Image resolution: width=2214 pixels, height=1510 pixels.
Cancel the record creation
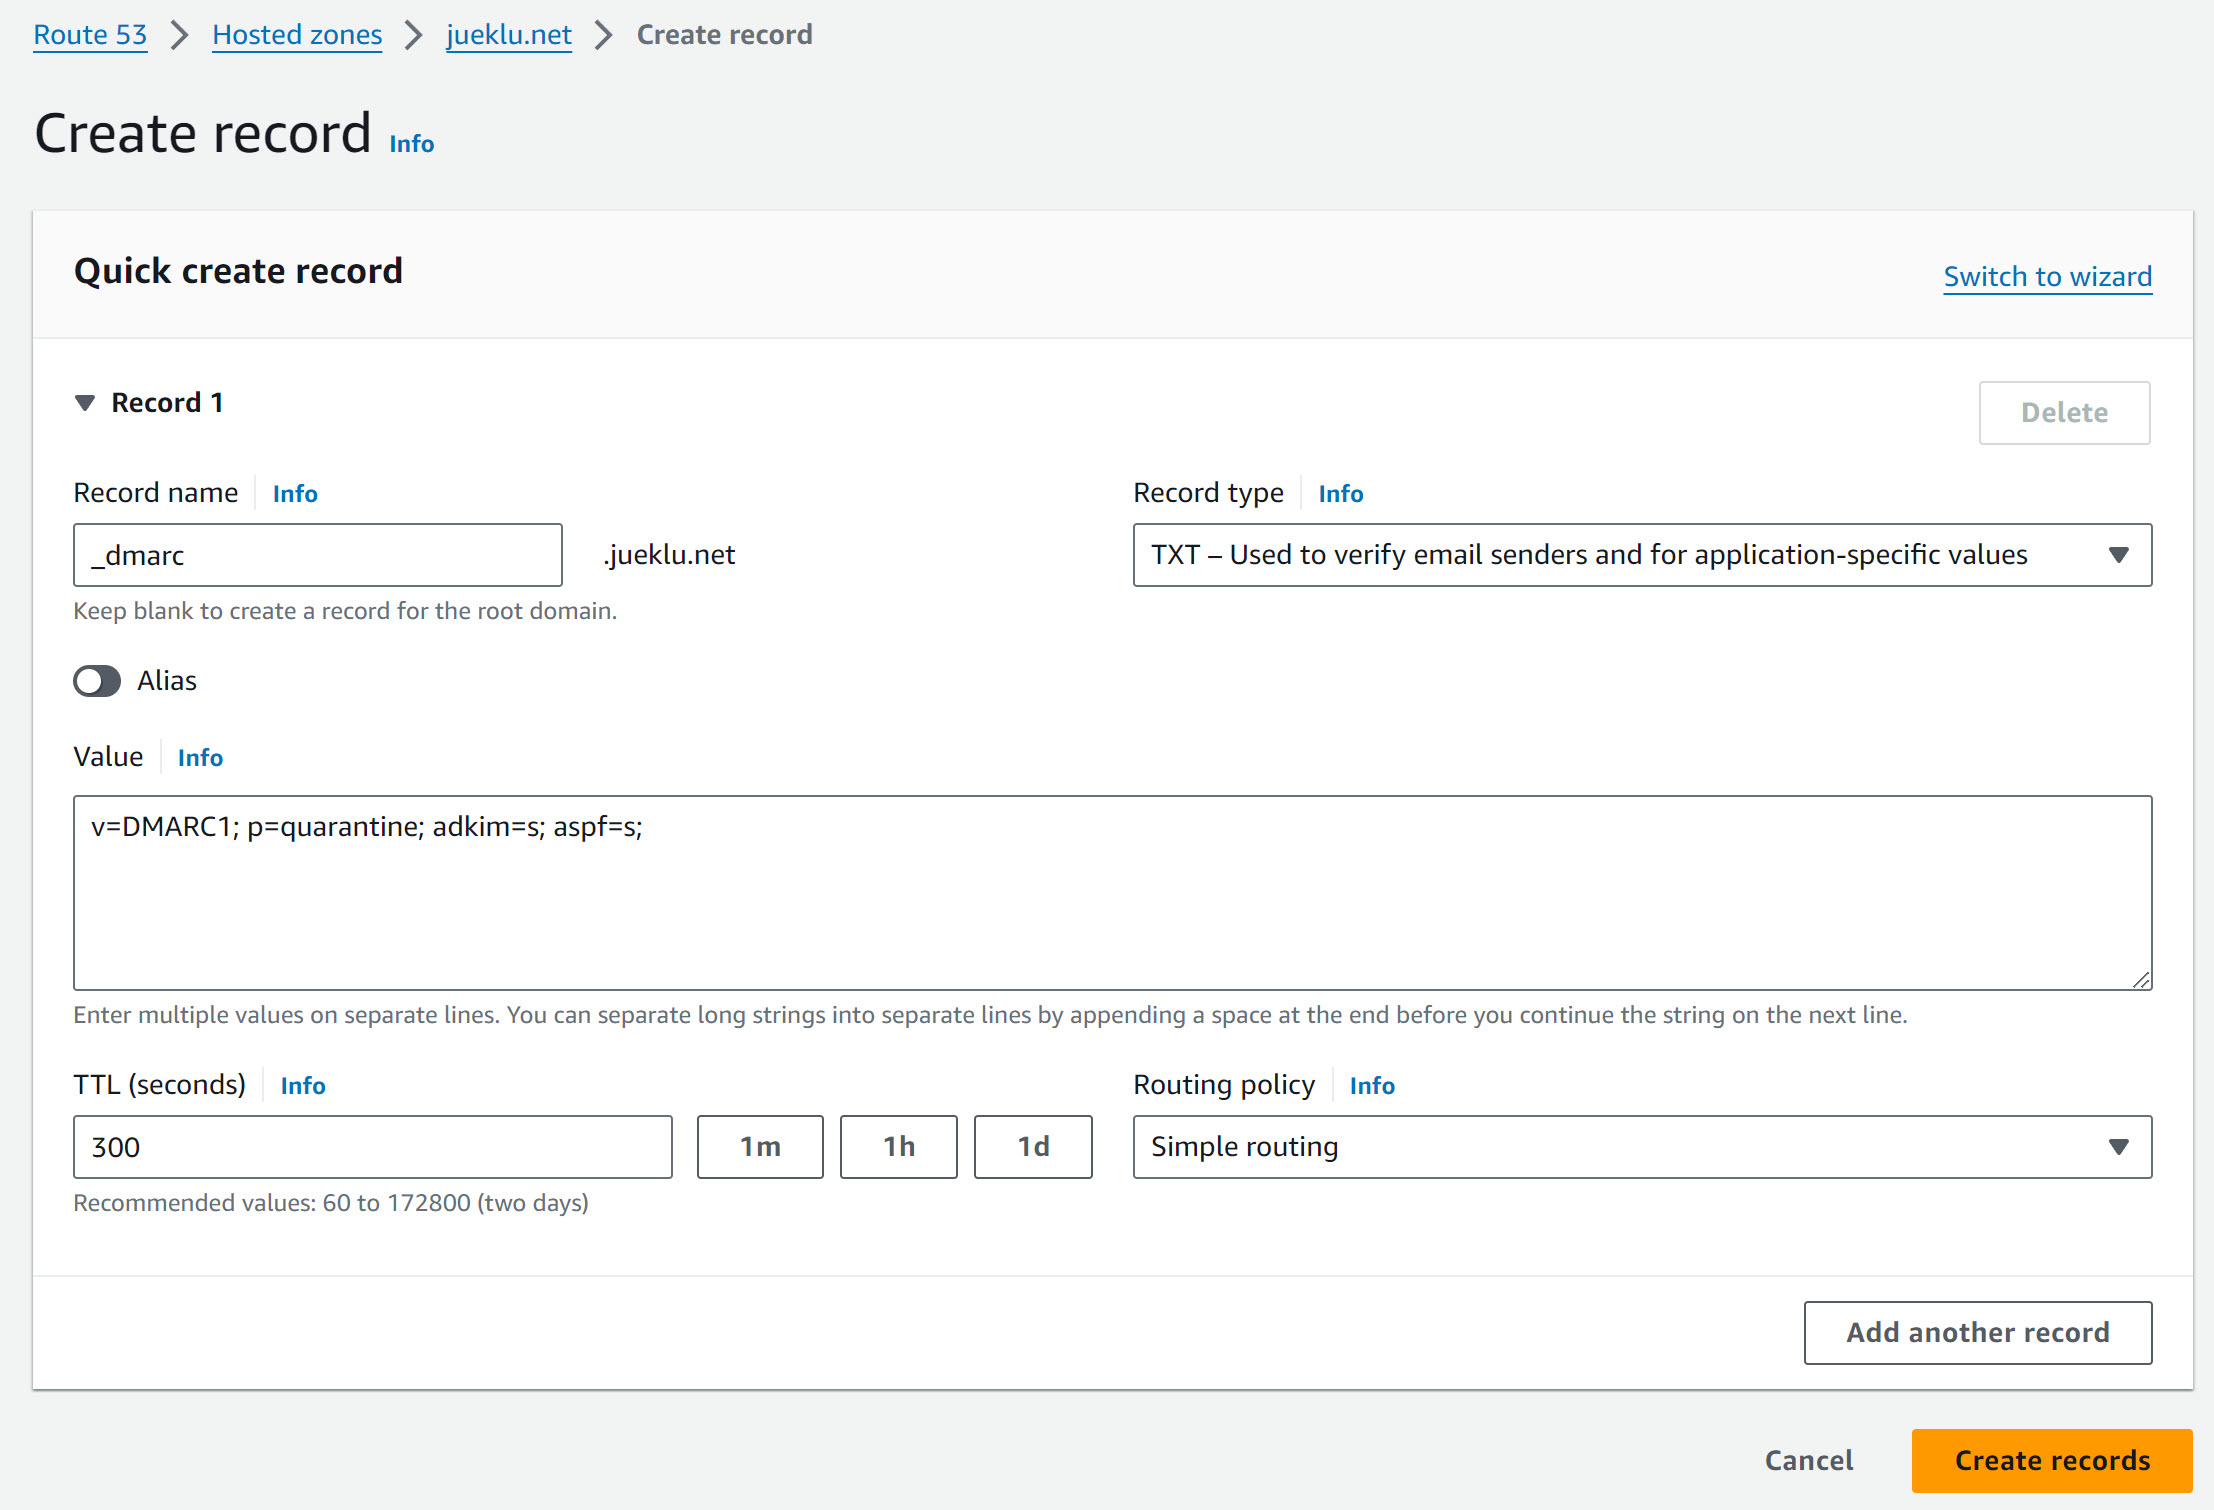[x=1808, y=1461]
